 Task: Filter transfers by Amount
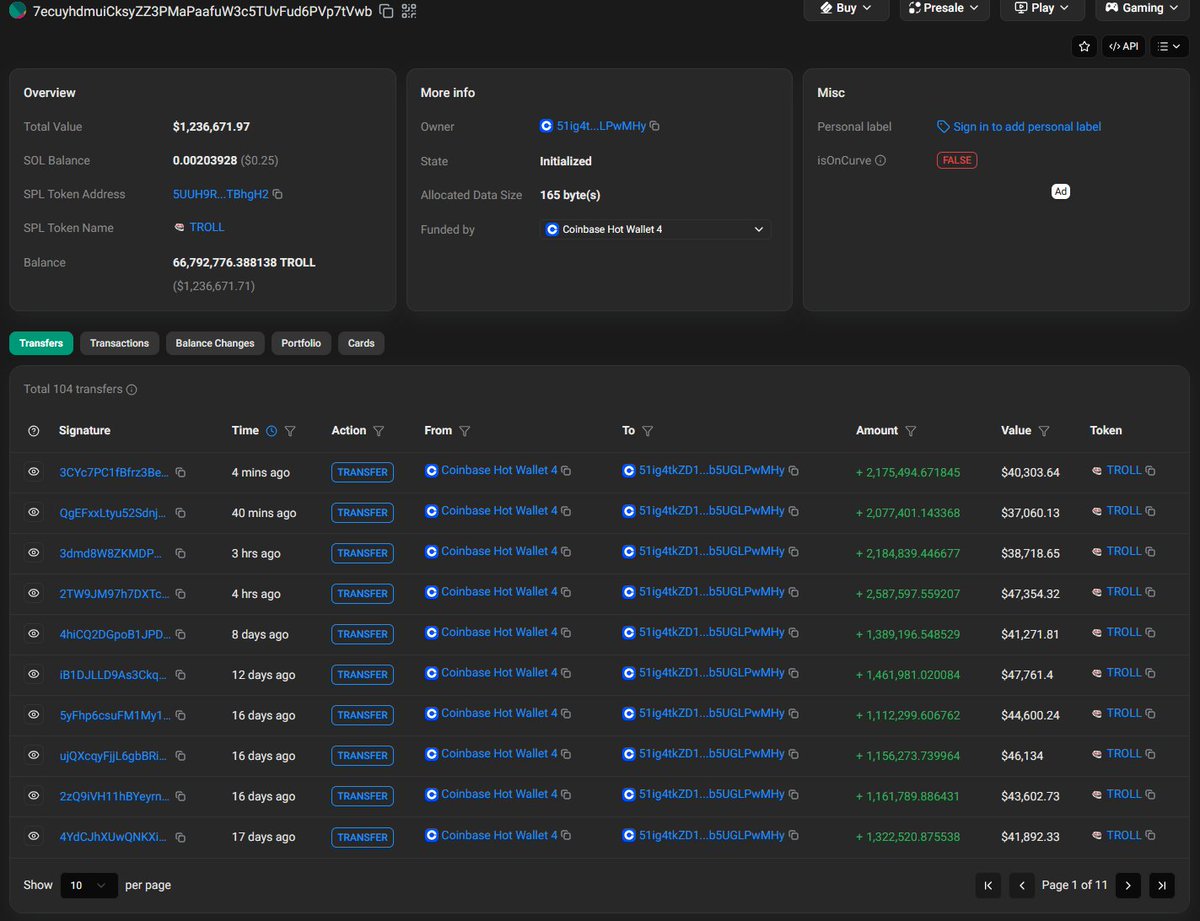[910, 431]
